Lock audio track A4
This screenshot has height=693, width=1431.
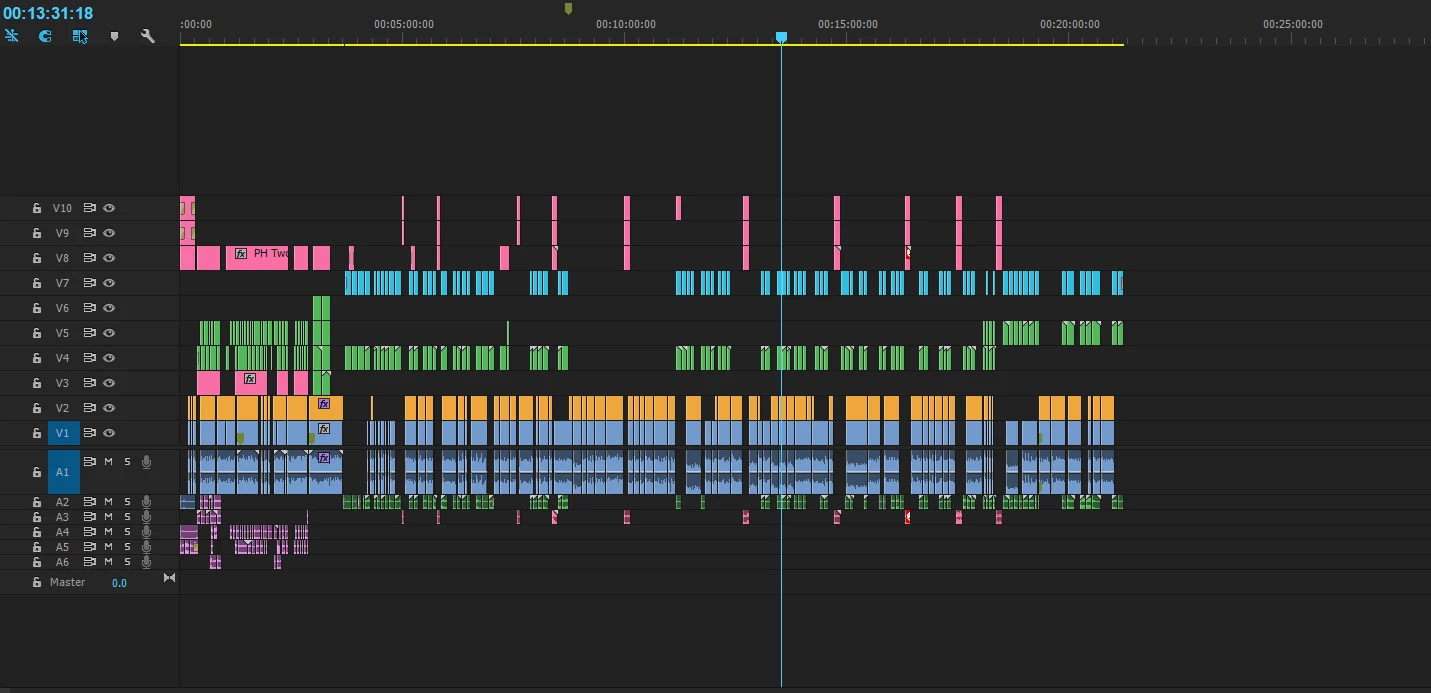click(37, 532)
